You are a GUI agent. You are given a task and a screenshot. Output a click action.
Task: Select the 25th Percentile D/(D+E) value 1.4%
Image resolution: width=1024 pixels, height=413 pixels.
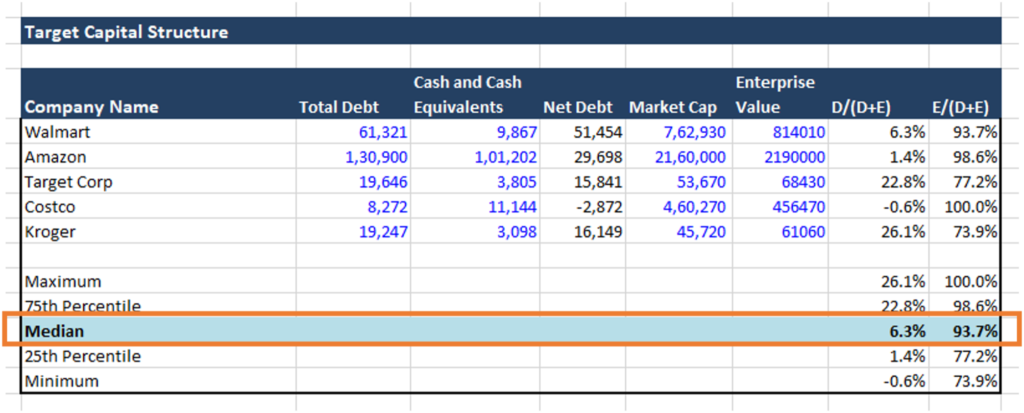coord(907,357)
